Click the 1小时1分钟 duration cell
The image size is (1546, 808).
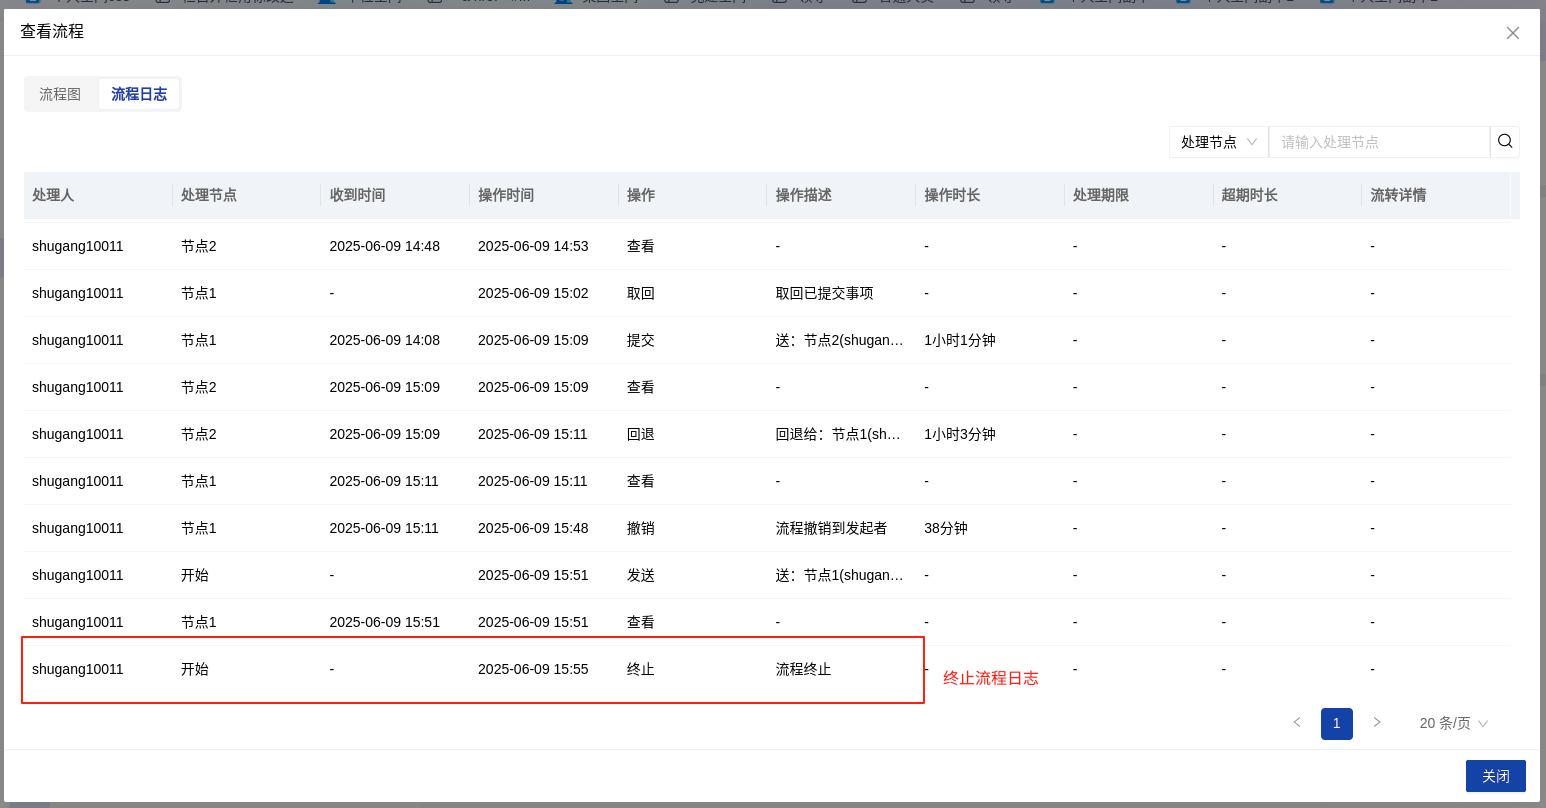[x=959, y=340]
